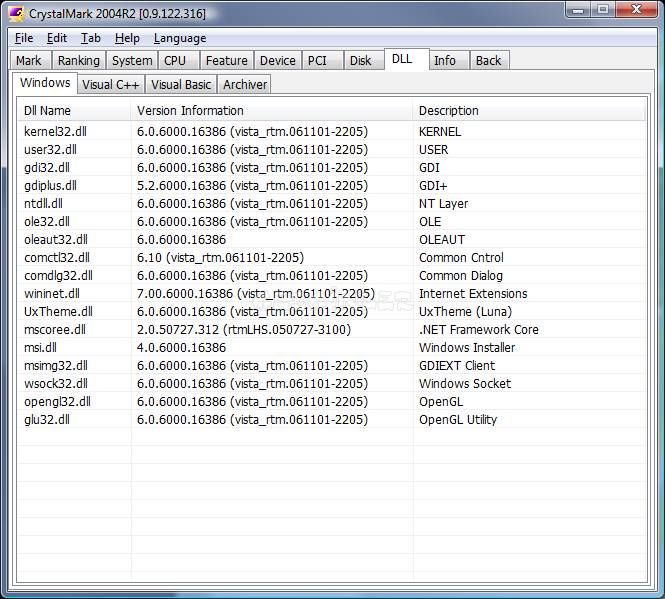Open the Help menu
Image resolution: width=665 pixels, height=599 pixels.
coord(127,38)
